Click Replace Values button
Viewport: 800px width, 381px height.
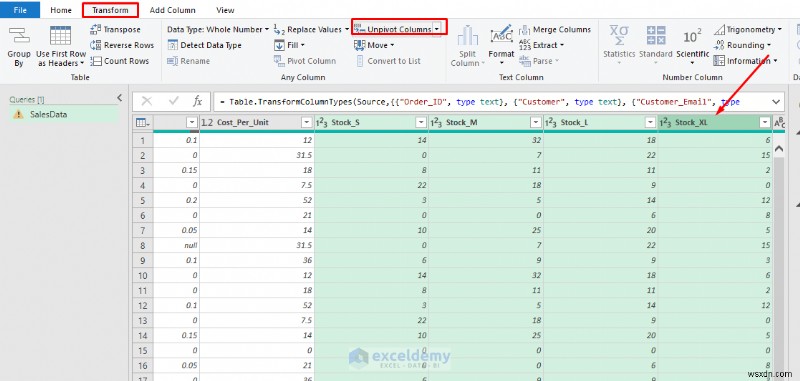coord(310,30)
